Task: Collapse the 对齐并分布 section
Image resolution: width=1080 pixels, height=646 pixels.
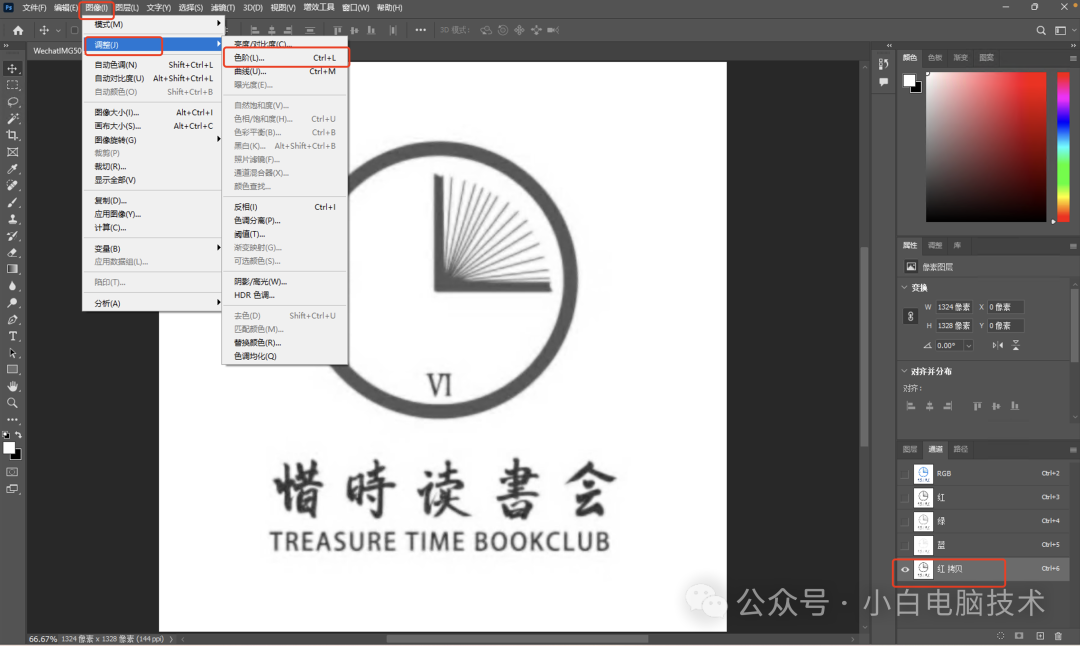Action: [904, 371]
